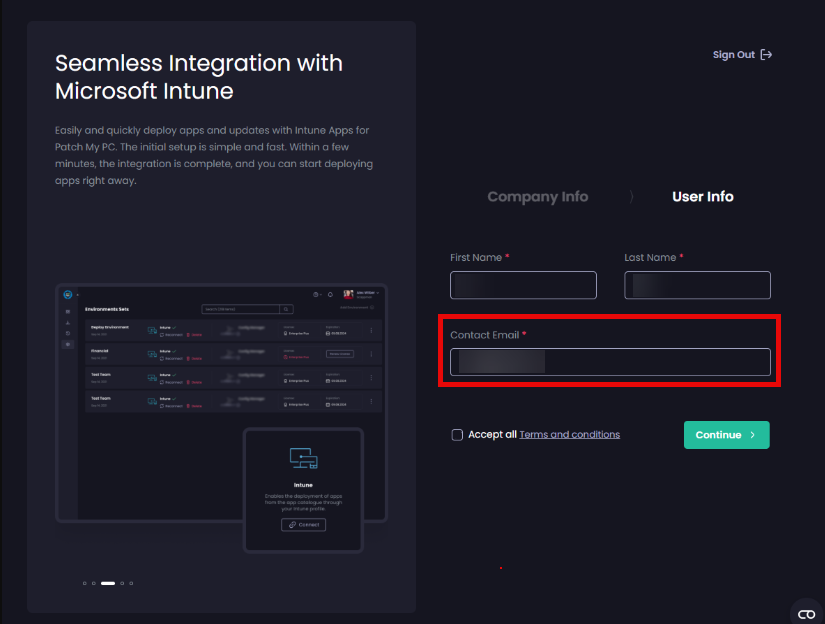
Task: Open three-dot menu for Deploy Environment row
Action: point(371,331)
